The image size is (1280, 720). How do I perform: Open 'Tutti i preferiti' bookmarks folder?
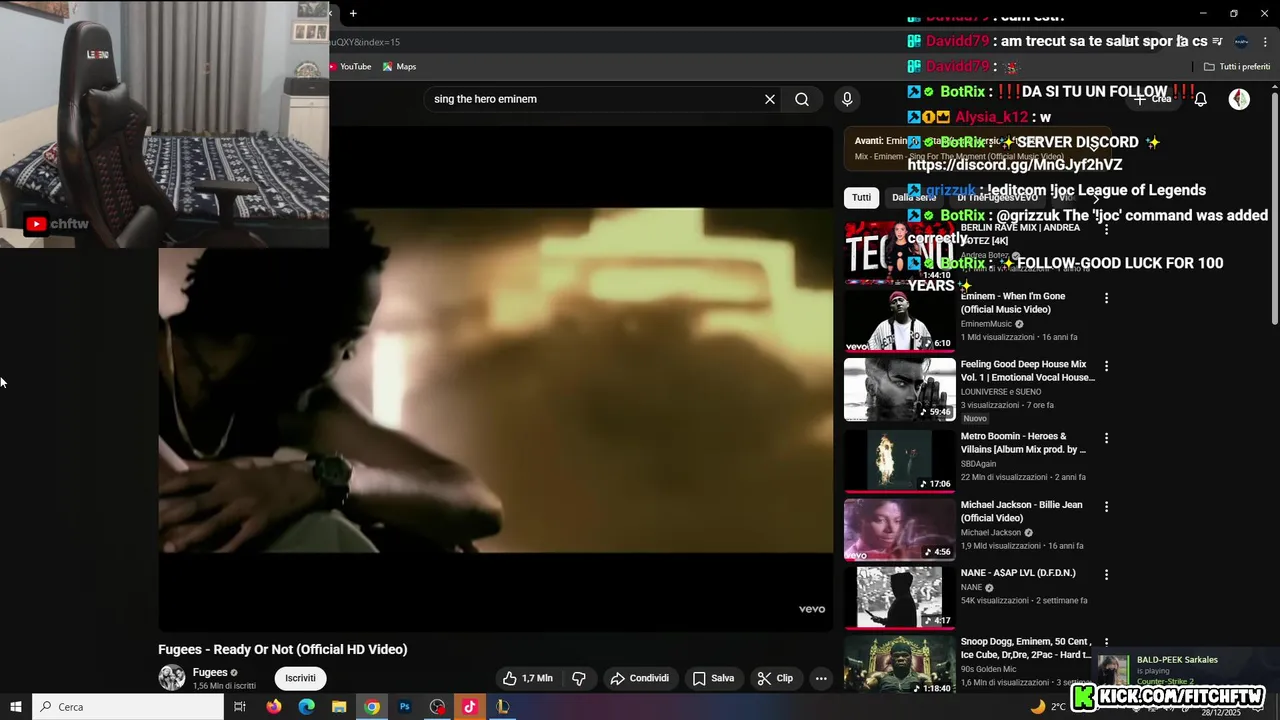[x=1237, y=67]
